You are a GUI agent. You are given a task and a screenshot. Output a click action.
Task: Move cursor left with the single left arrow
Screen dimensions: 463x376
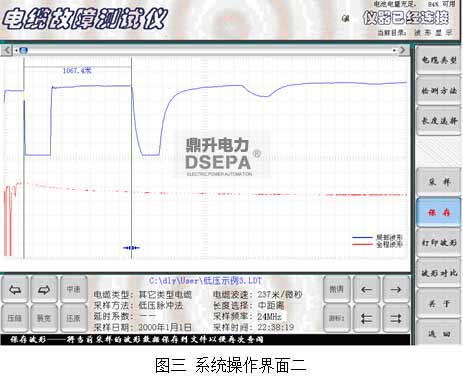366,290
